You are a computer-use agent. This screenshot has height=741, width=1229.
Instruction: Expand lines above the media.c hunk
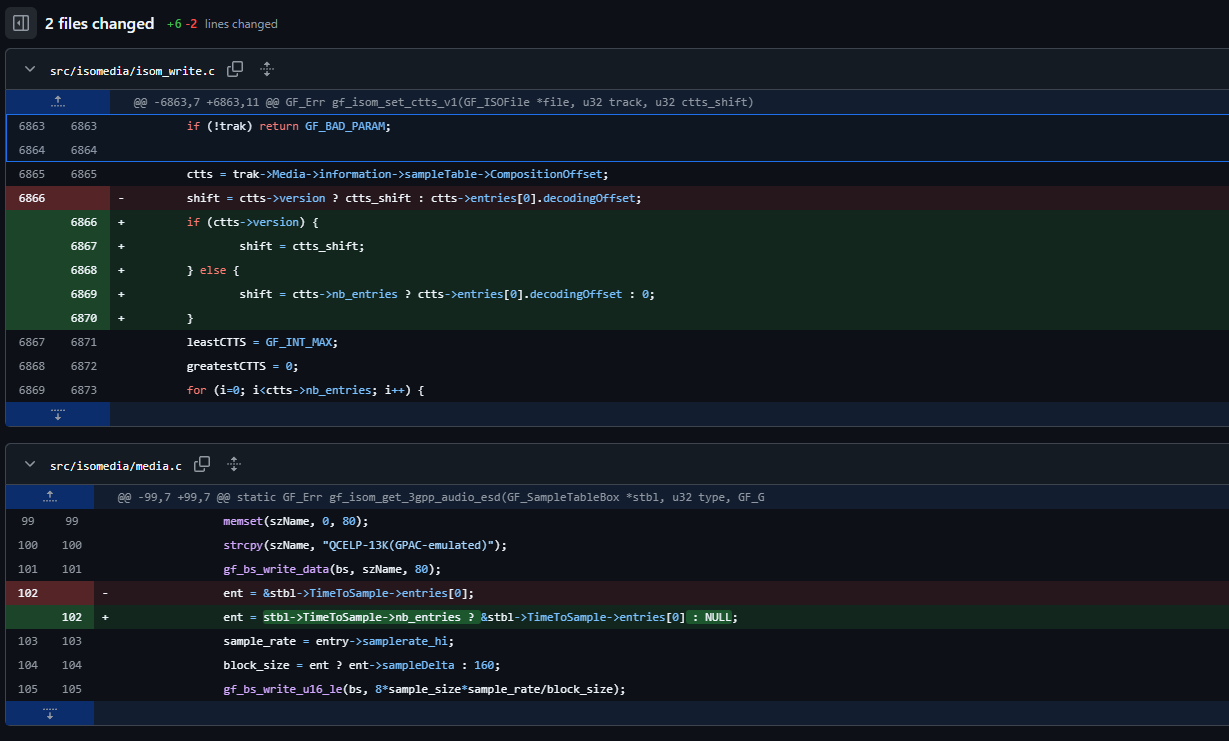(x=49, y=497)
